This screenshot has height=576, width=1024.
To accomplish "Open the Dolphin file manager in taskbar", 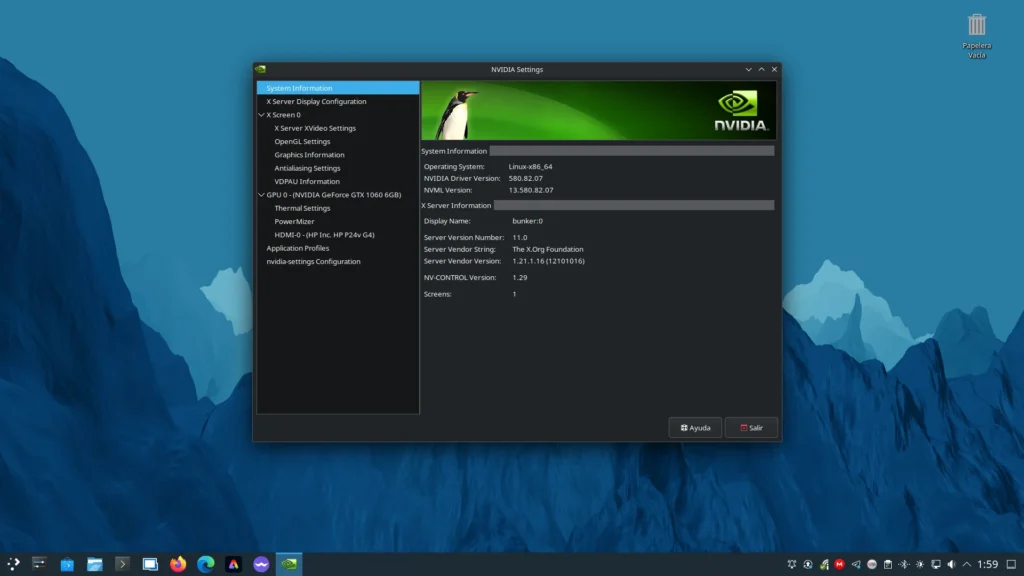I will (x=95, y=564).
